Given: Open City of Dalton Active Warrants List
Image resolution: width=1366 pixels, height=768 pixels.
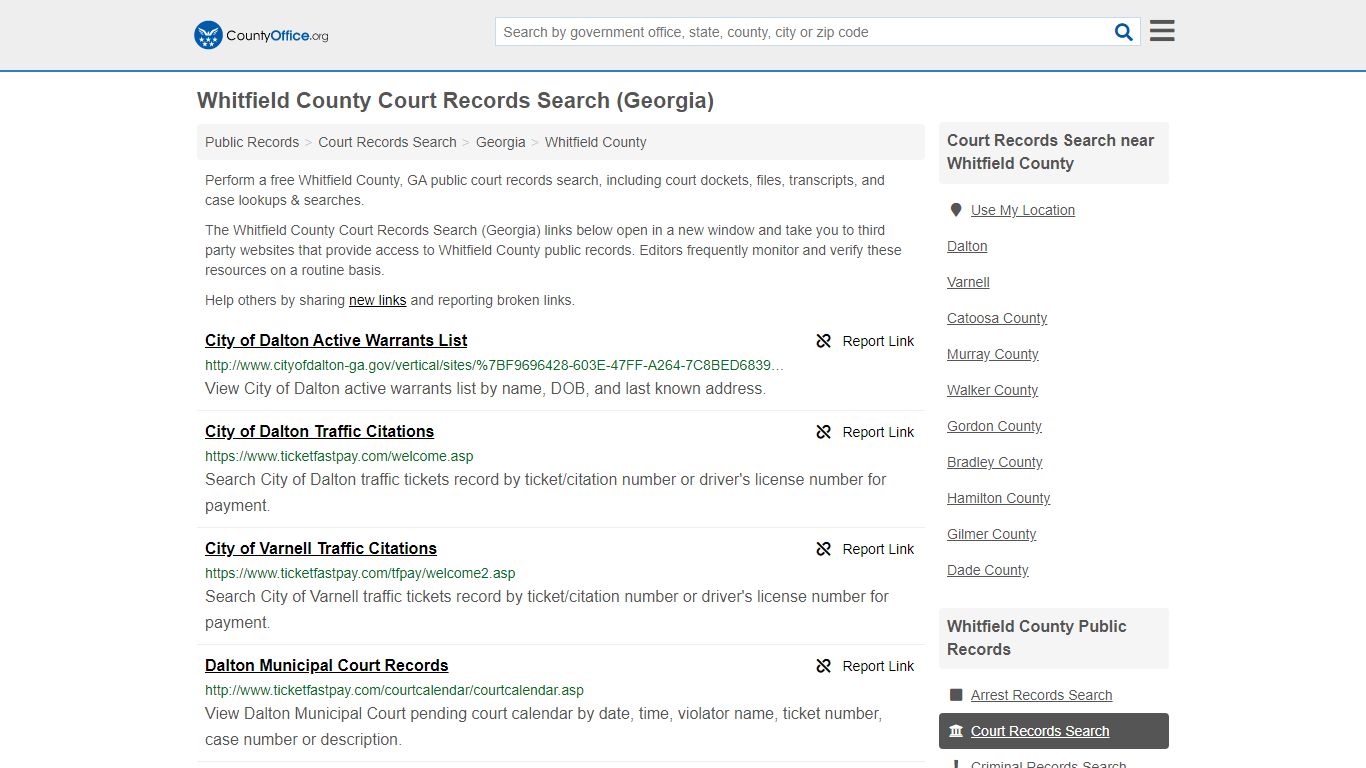Looking at the screenshot, I should (x=336, y=340).
